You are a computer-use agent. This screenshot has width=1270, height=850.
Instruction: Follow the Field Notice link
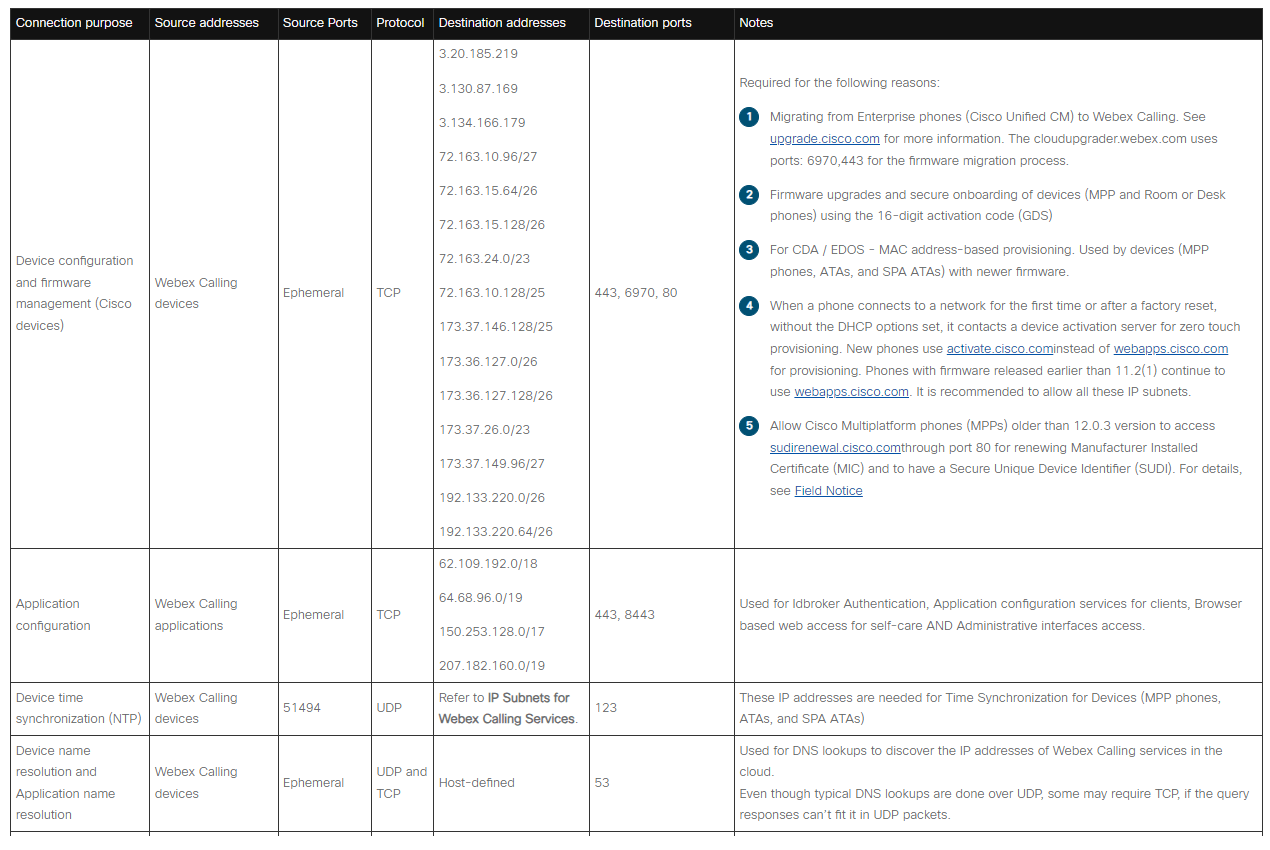[x=828, y=491]
